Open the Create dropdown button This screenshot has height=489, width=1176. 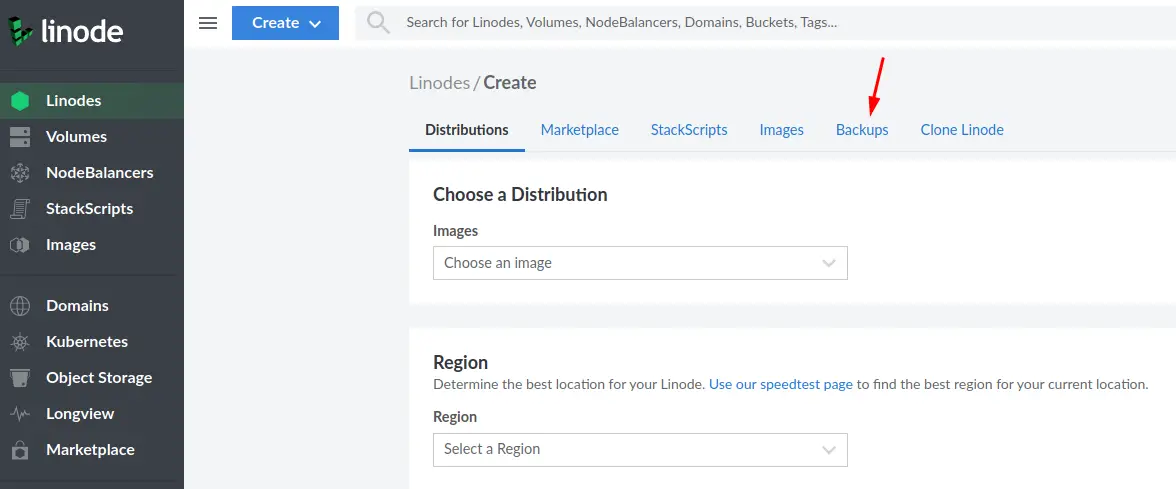tap(286, 23)
